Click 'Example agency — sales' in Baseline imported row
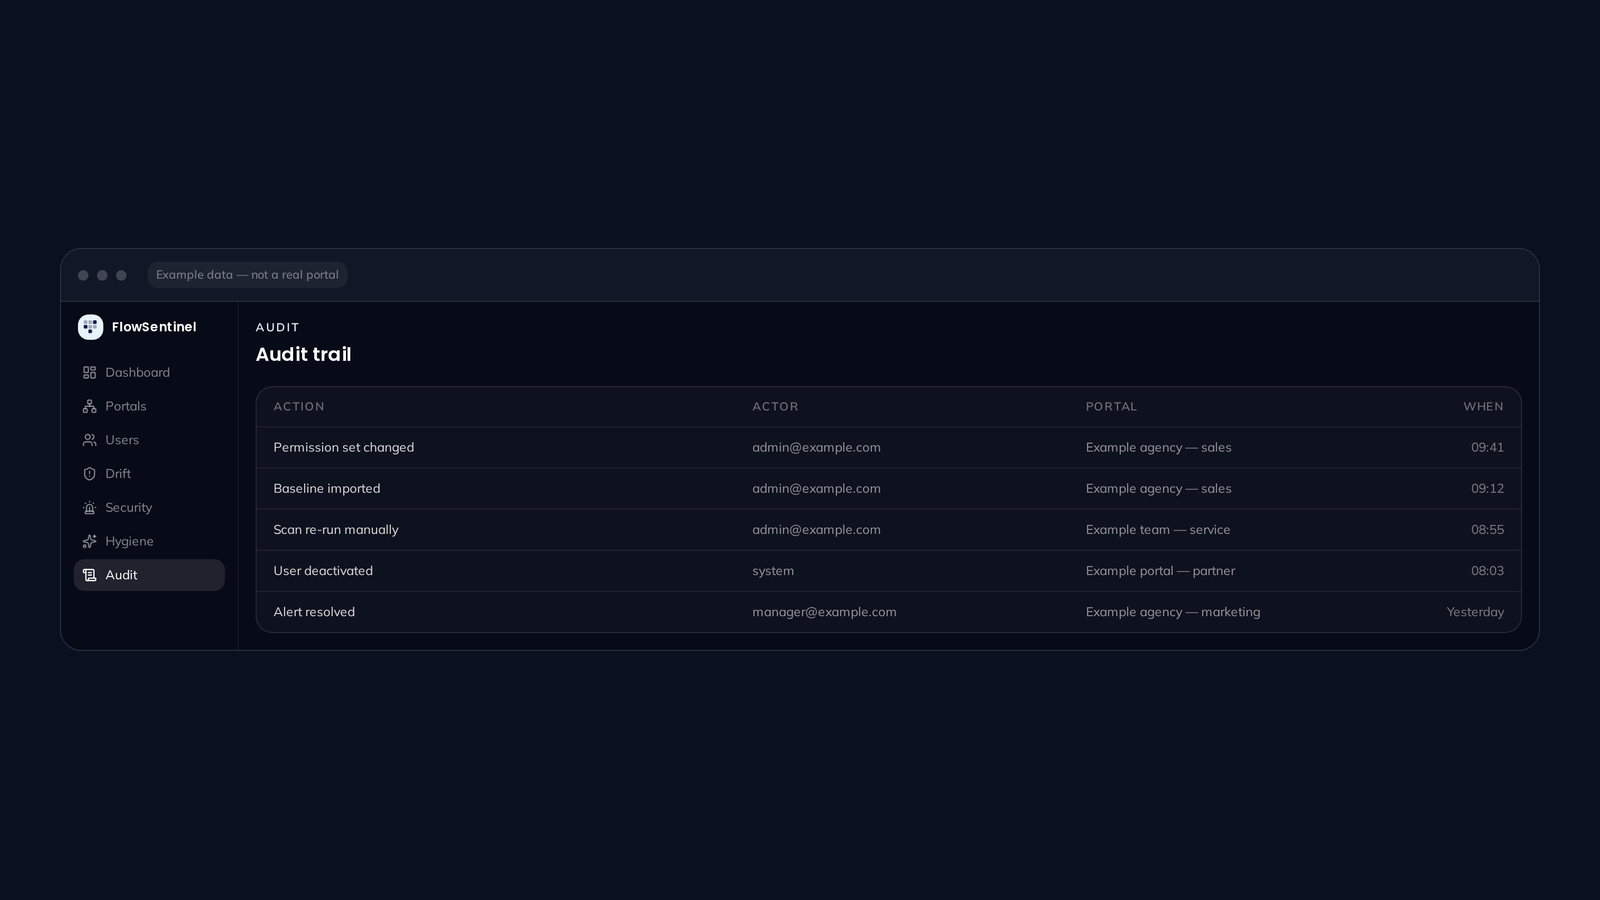The image size is (1600, 900). click(x=1158, y=488)
